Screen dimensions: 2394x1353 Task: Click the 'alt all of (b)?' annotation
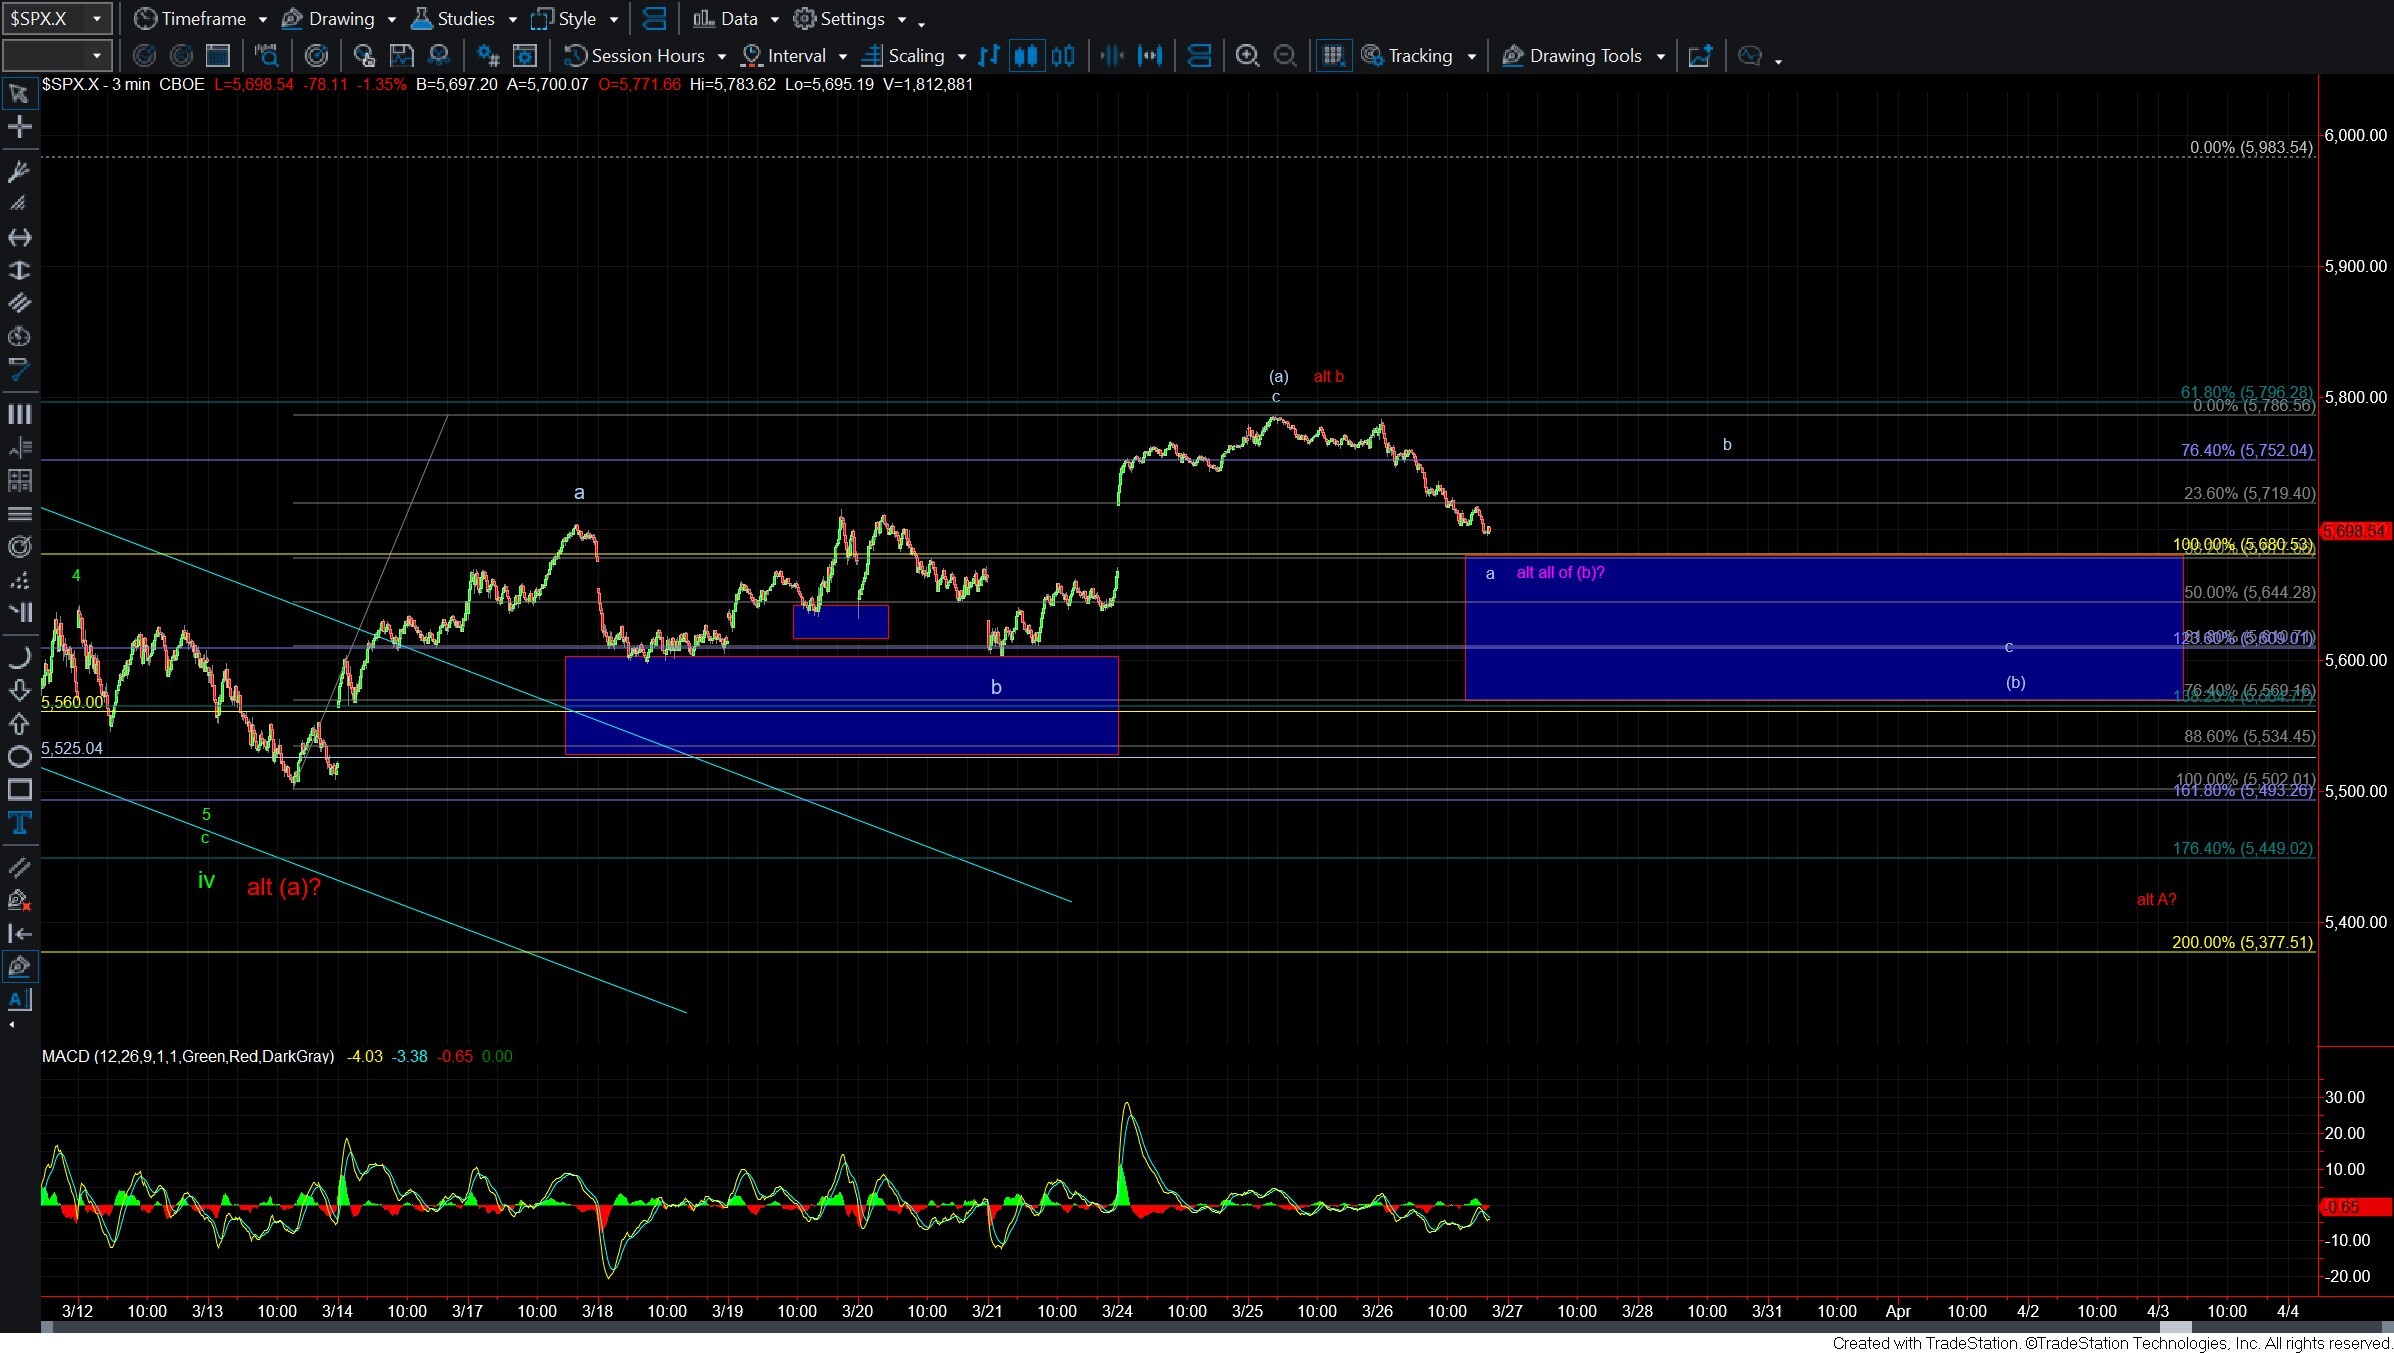[1560, 572]
